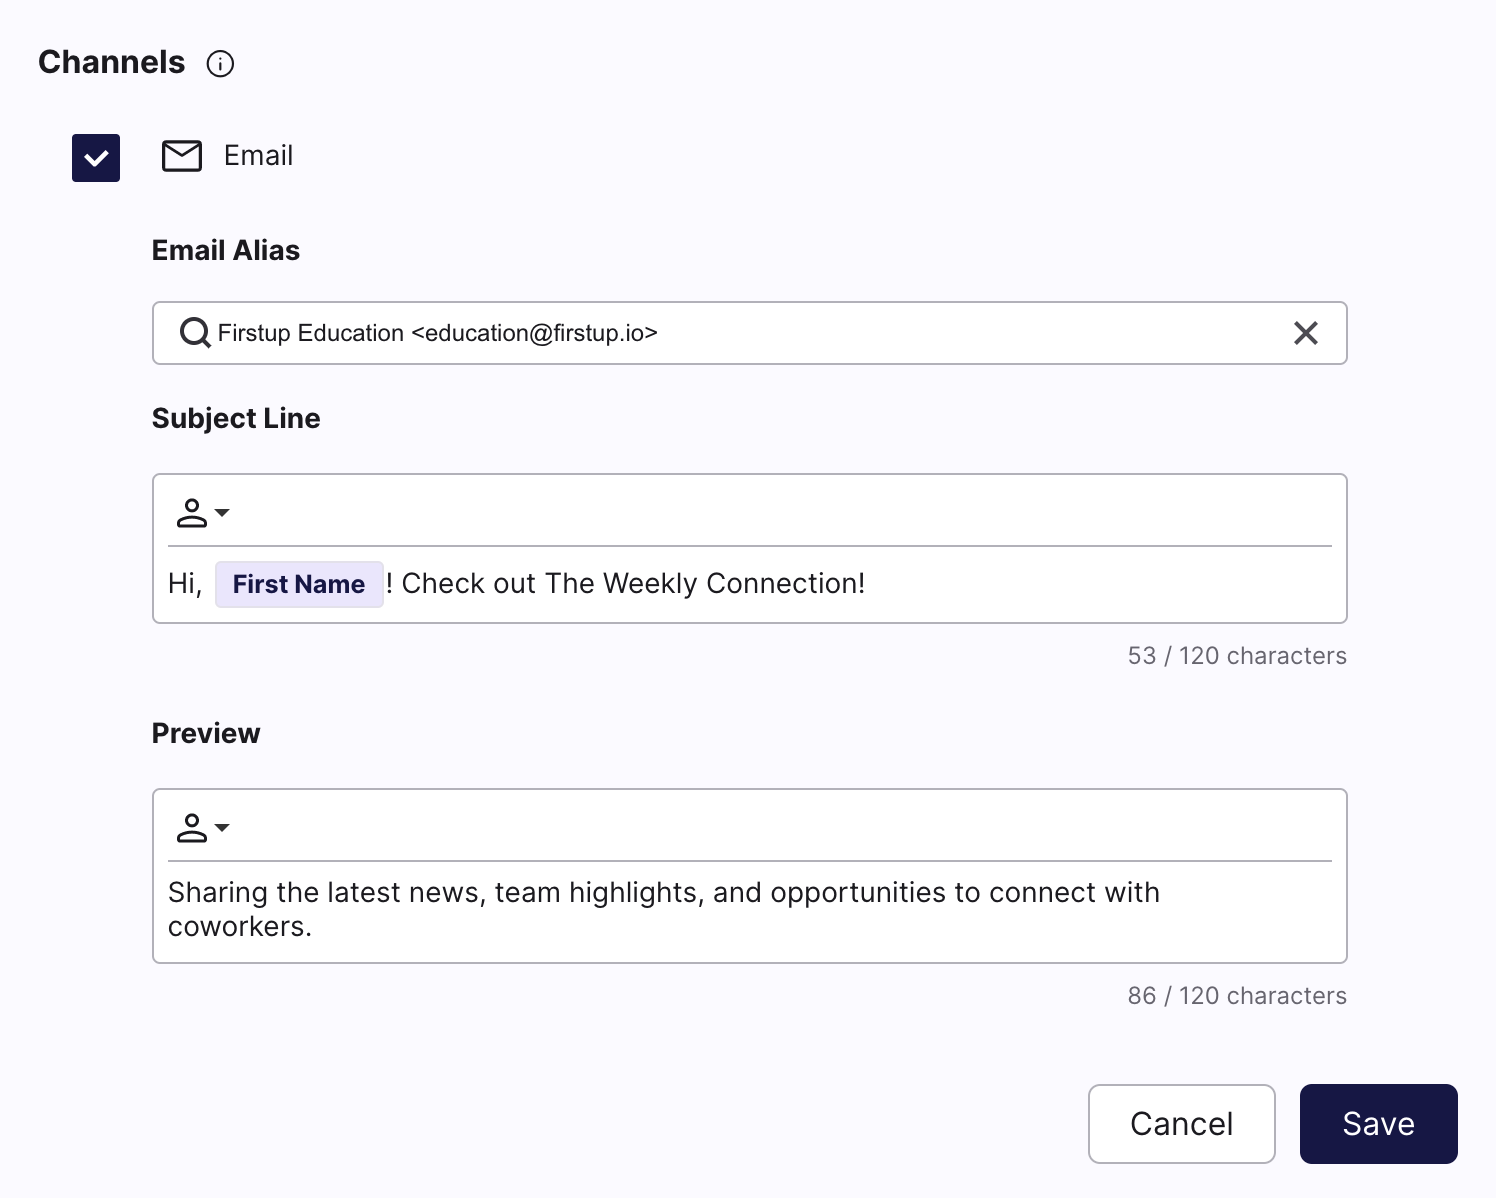Click the Email envelope icon
1496x1198 pixels.
click(182, 156)
